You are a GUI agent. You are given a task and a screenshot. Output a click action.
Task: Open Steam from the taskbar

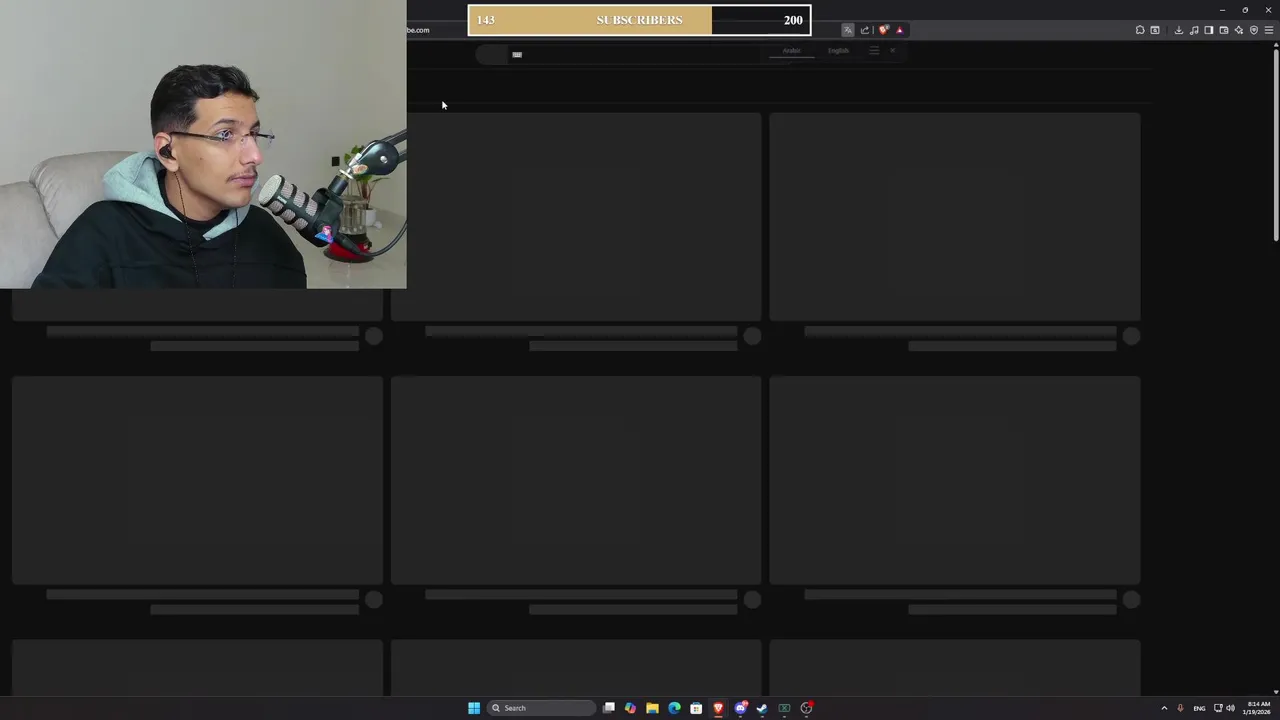tap(762, 708)
